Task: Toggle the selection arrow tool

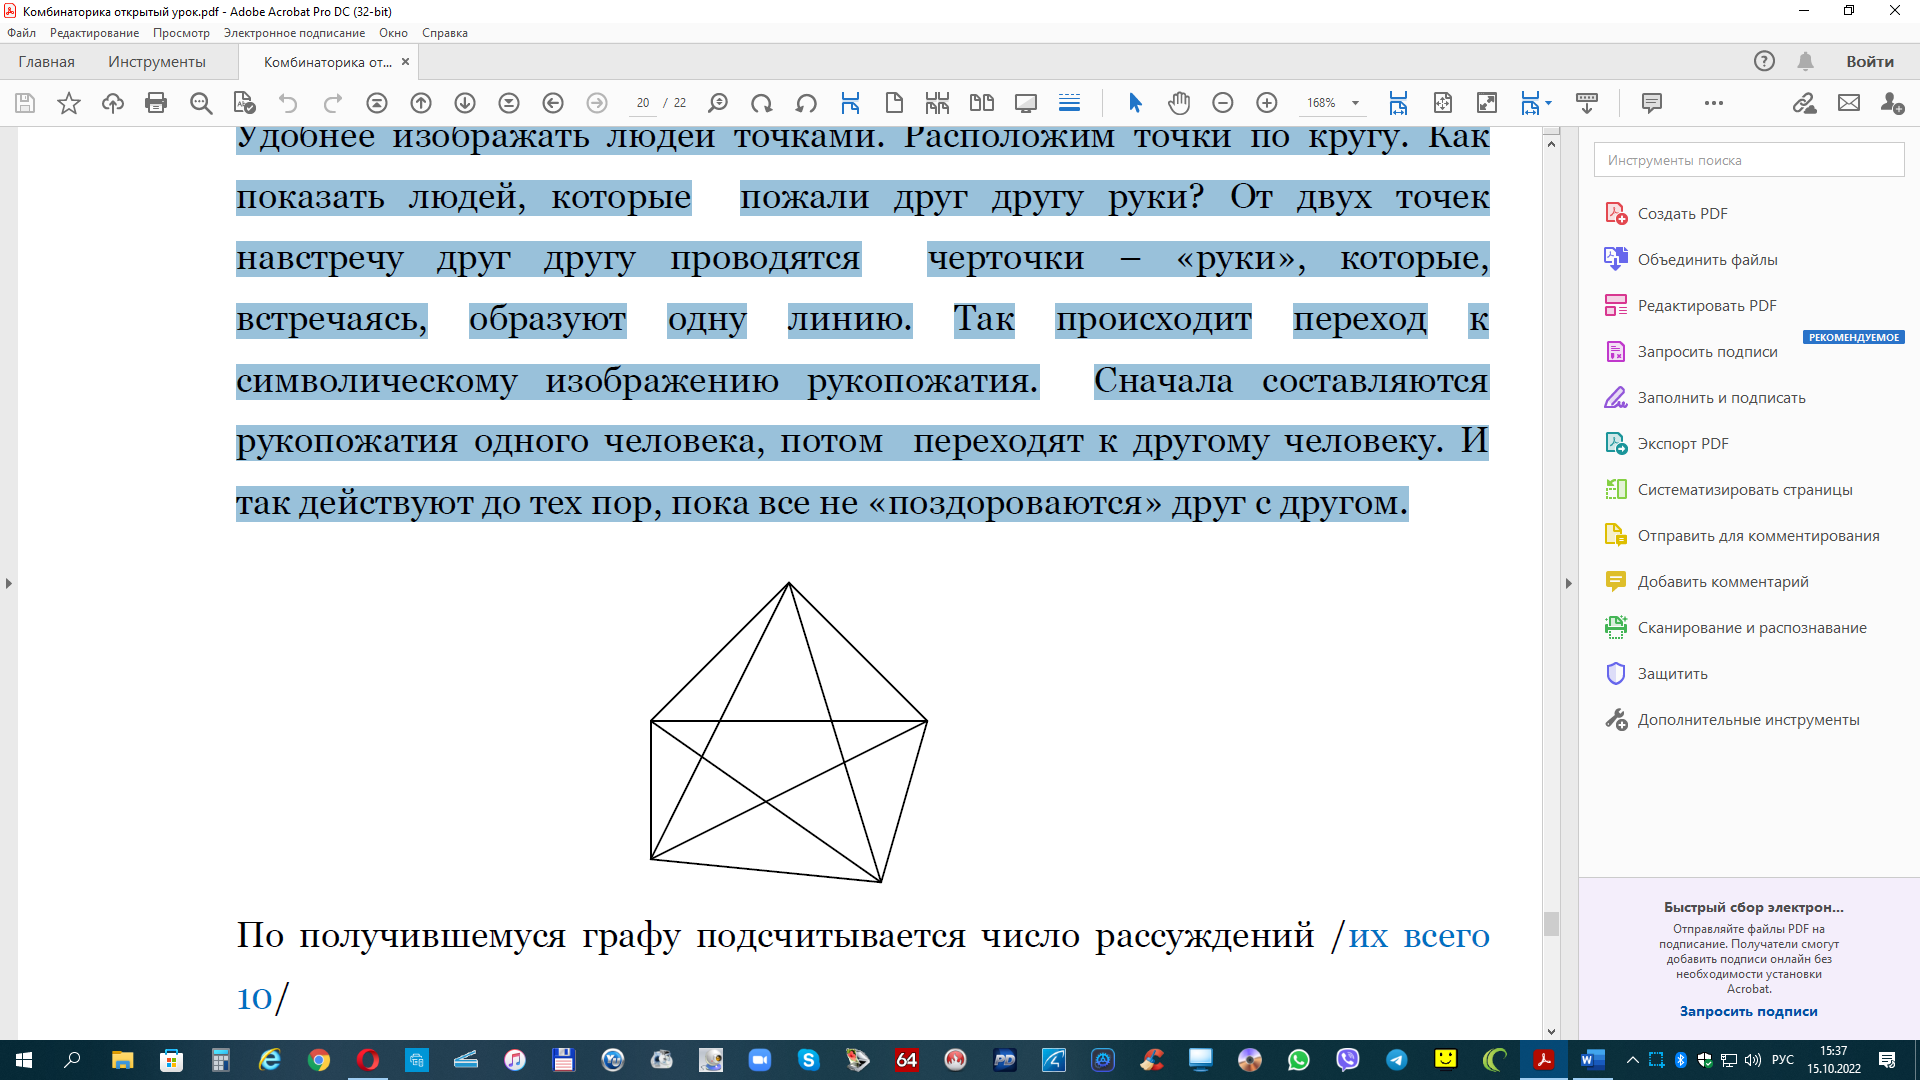Action: tap(1135, 103)
